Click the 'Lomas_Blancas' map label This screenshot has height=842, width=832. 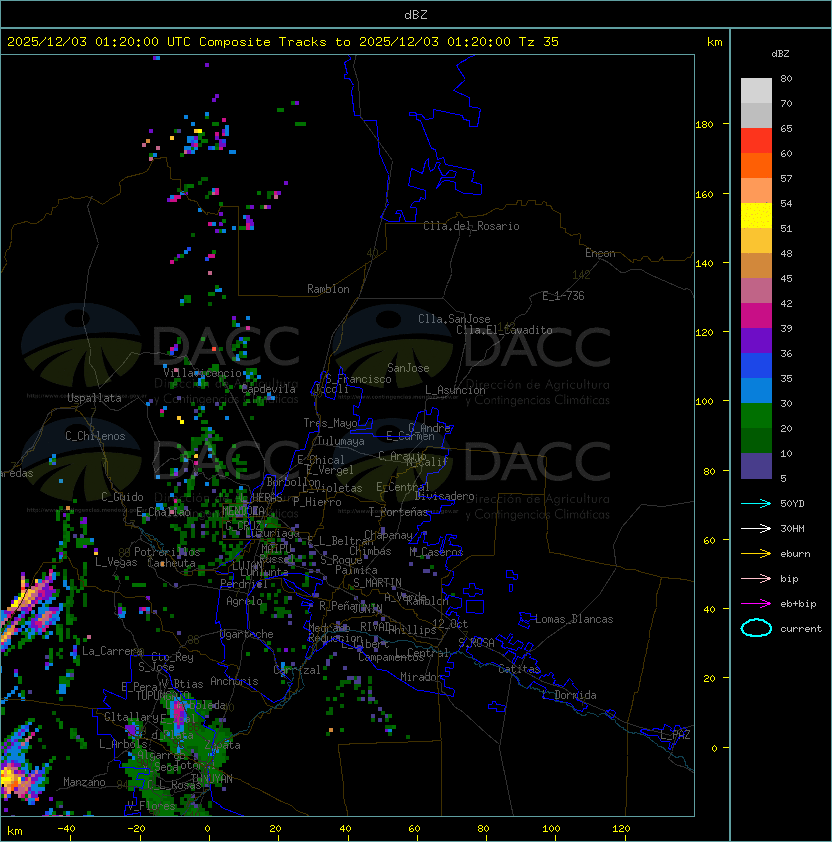(574, 619)
